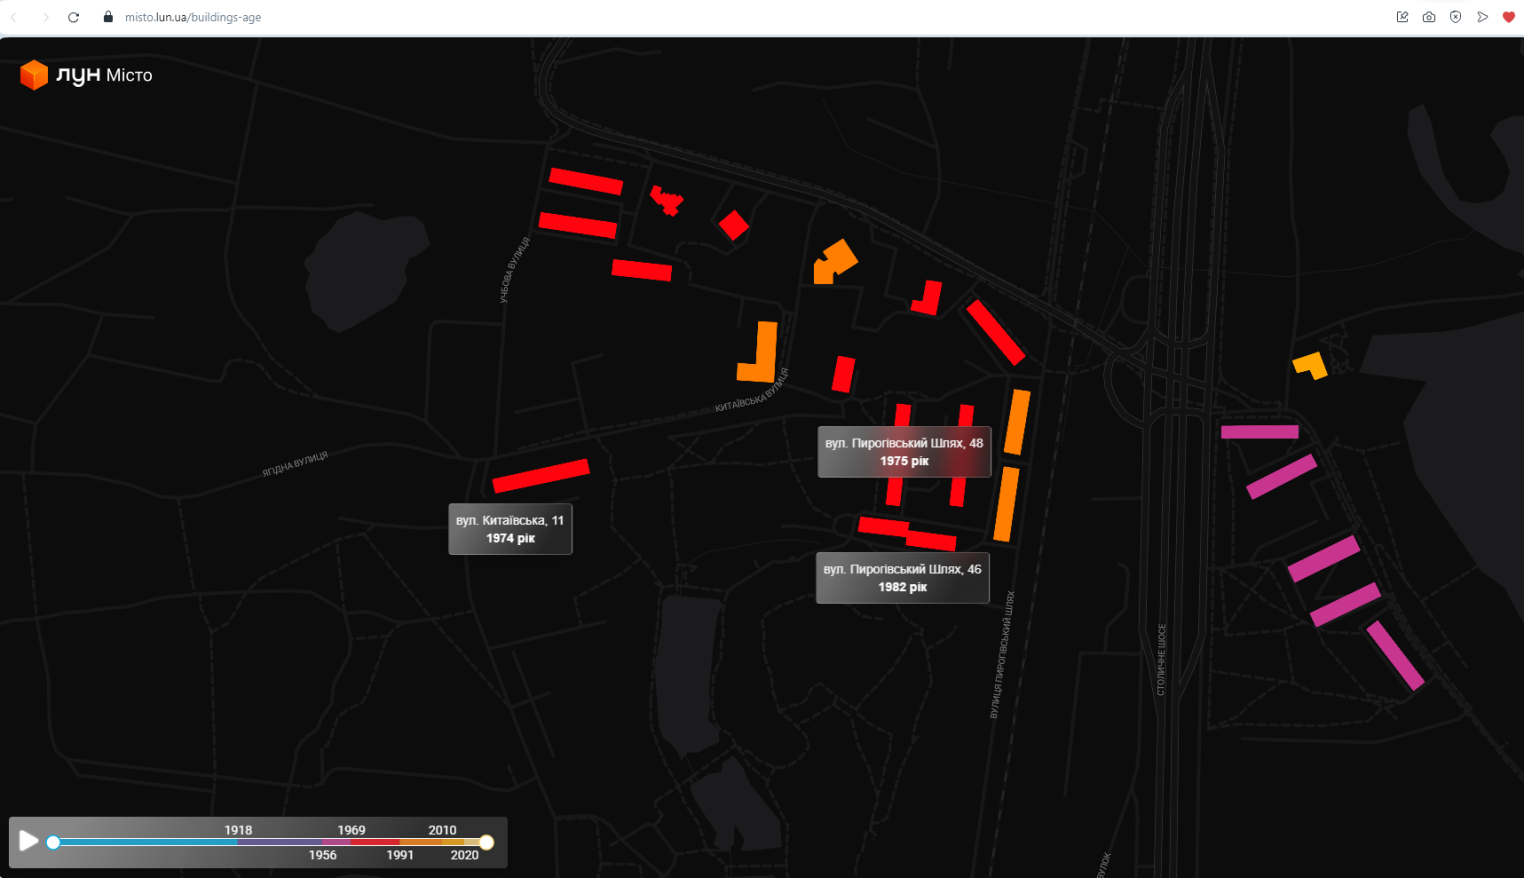Click the вул. Китаївська, 11 tooltip label
Screen dimensions: 1524x878
point(510,529)
